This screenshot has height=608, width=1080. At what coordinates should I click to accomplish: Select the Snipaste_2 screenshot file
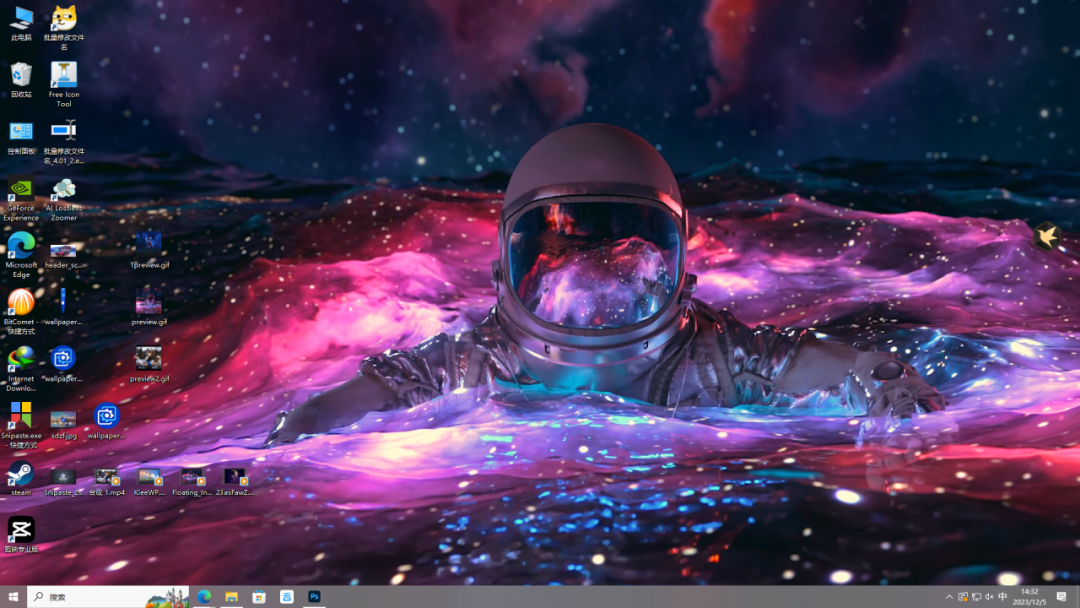[63, 482]
